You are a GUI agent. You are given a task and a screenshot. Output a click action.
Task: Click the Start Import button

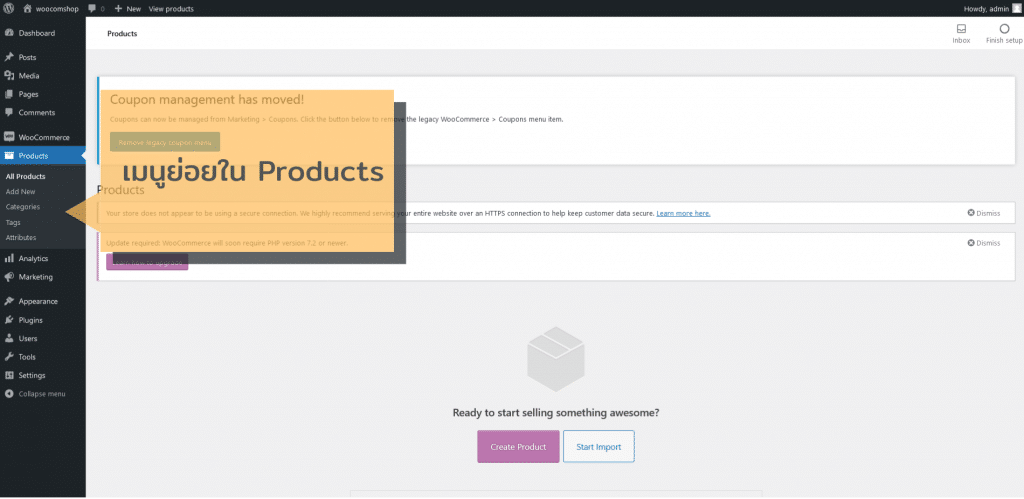(x=598, y=446)
